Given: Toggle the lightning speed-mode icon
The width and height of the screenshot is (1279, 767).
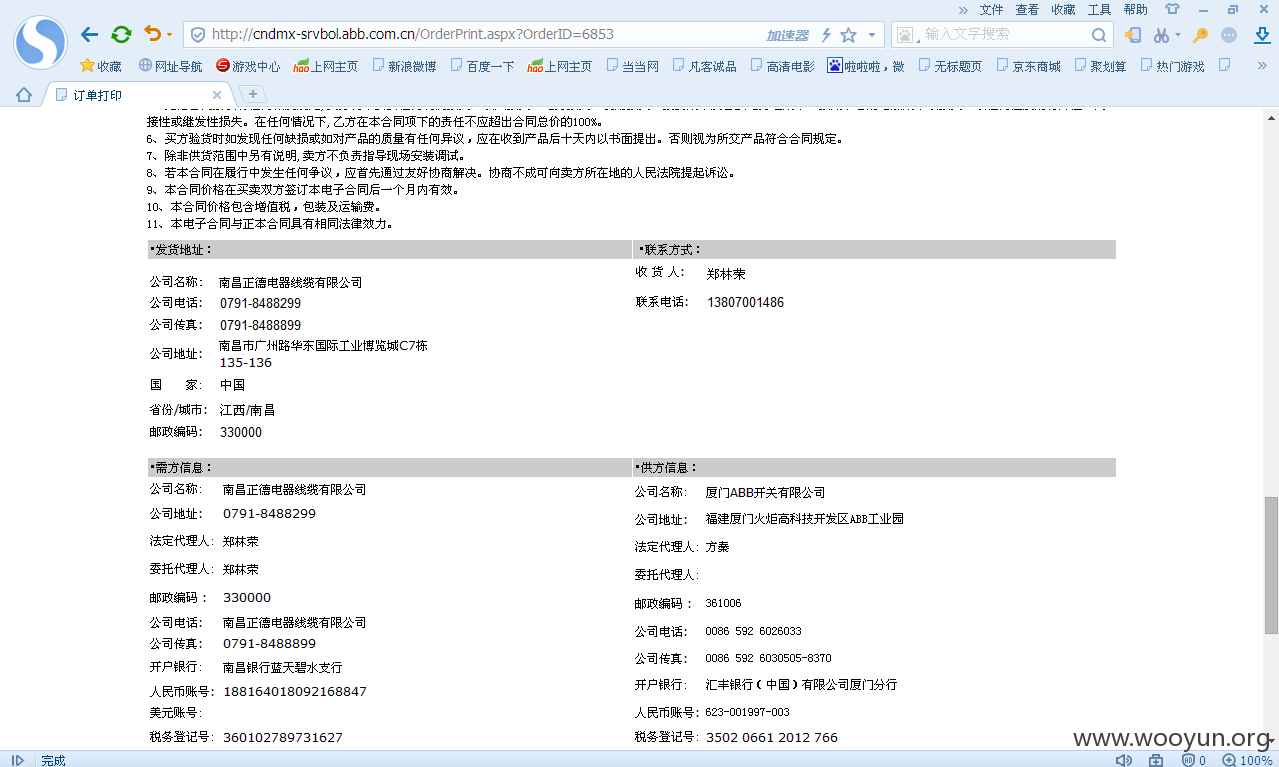Looking at the screenshot, I should [x=826, y=35].
